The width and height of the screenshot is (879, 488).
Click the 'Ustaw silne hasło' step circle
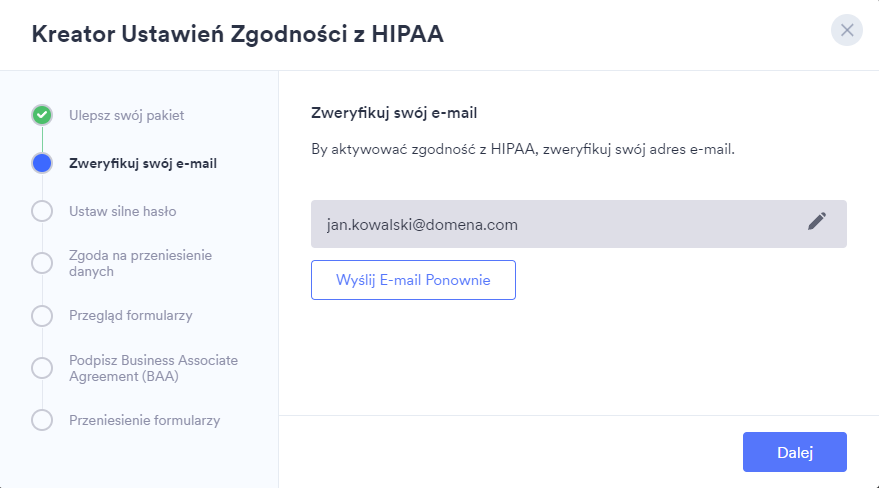click(42, 211)
